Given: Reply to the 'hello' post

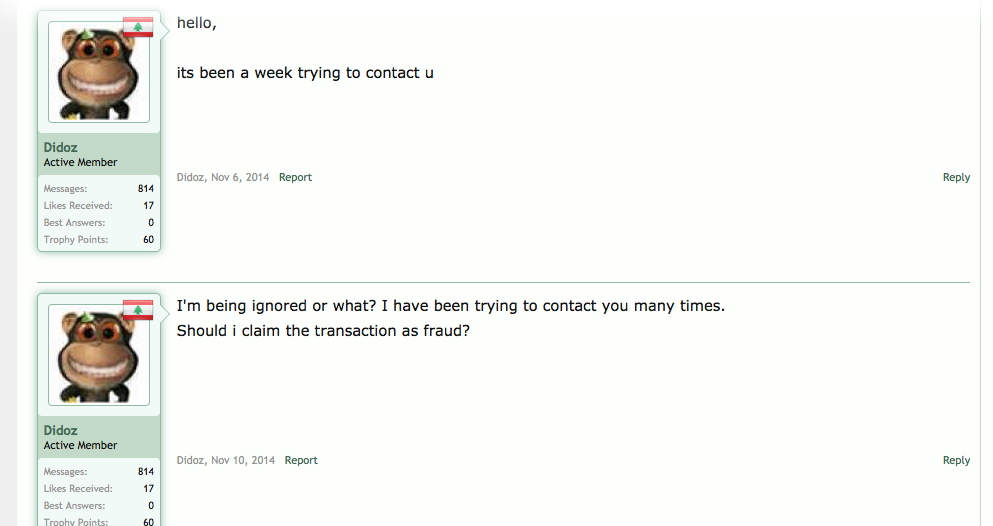Looking at the screenshot, I should [x=956, y=177].
